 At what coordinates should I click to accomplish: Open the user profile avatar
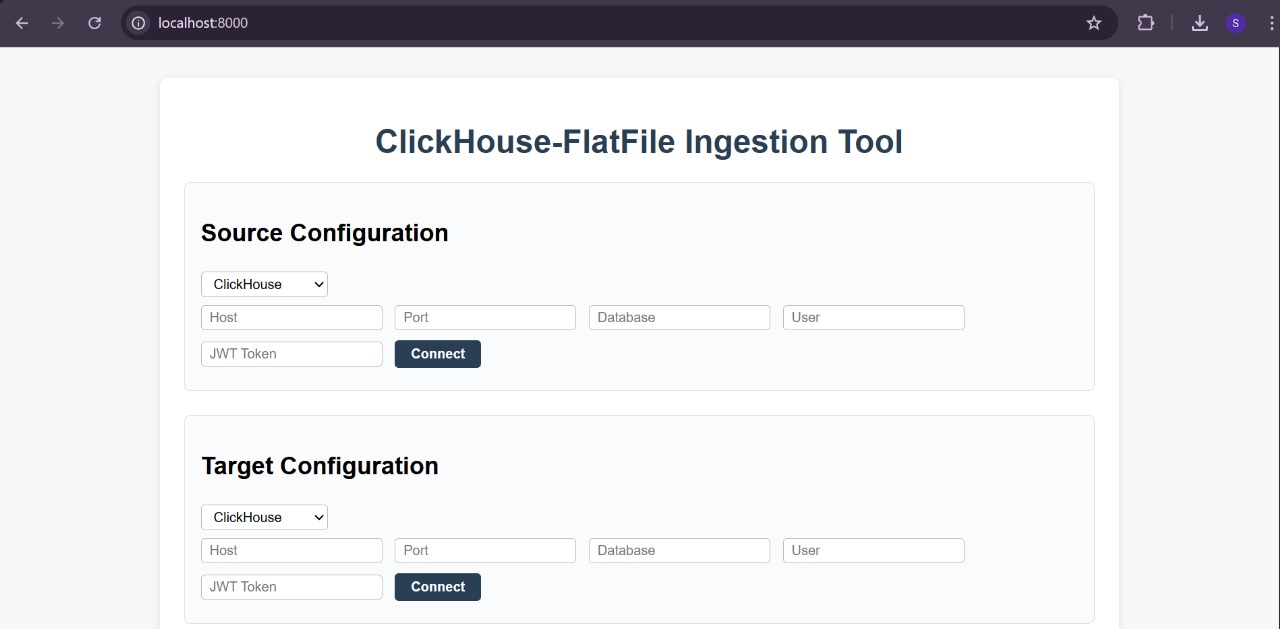point(1236,23)
